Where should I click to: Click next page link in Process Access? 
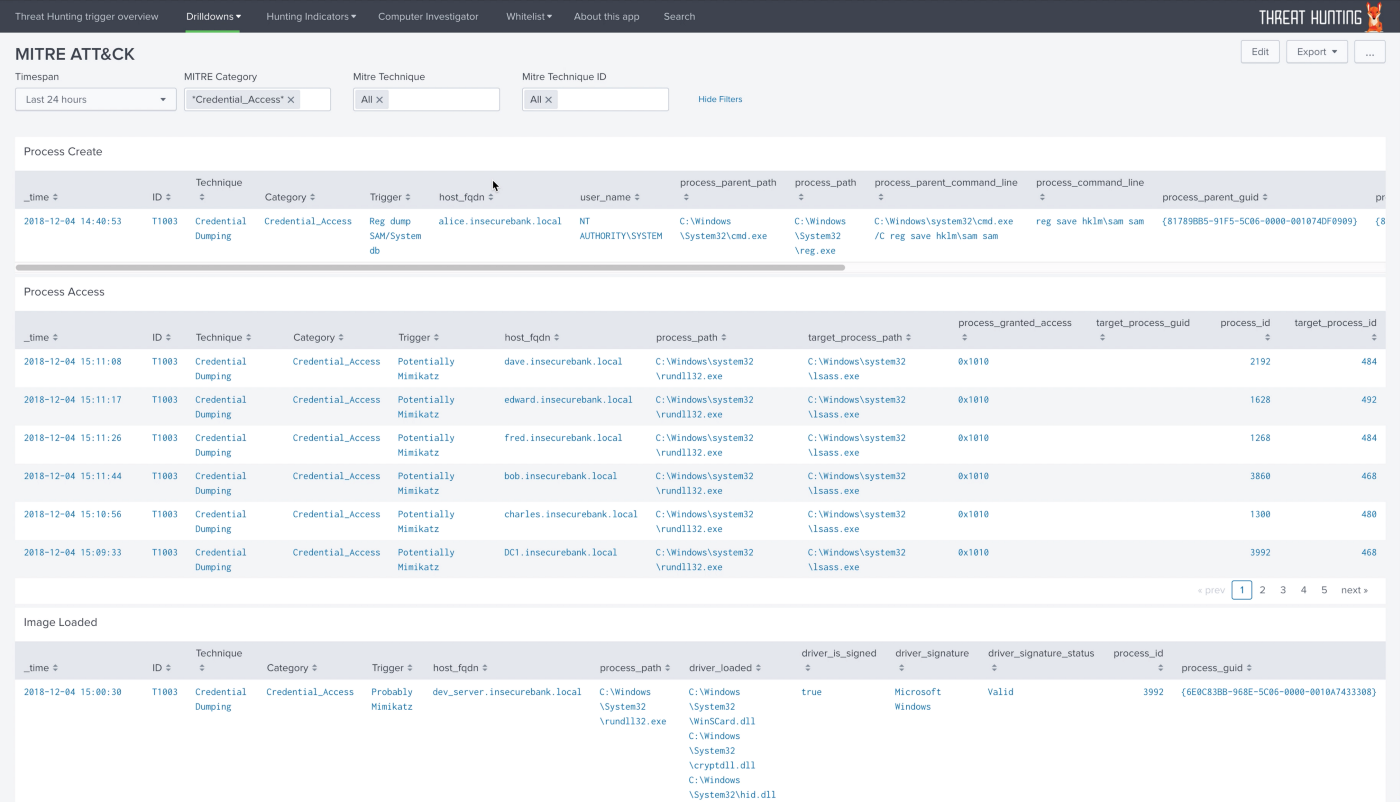1354,590
